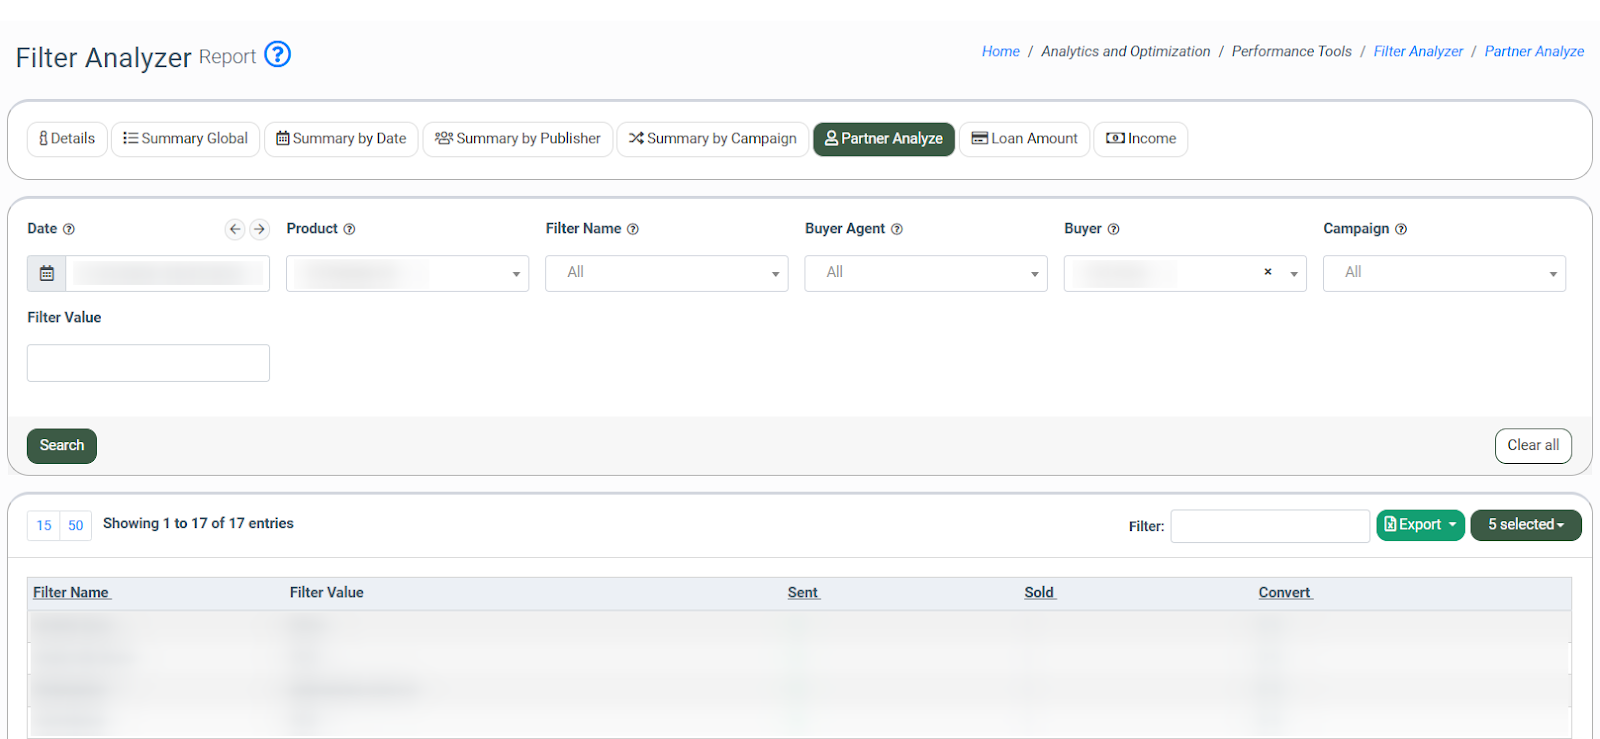This screenshot has height=739, width=1600.
Task: Open the Campaign dropdown
Action: 1443,273
